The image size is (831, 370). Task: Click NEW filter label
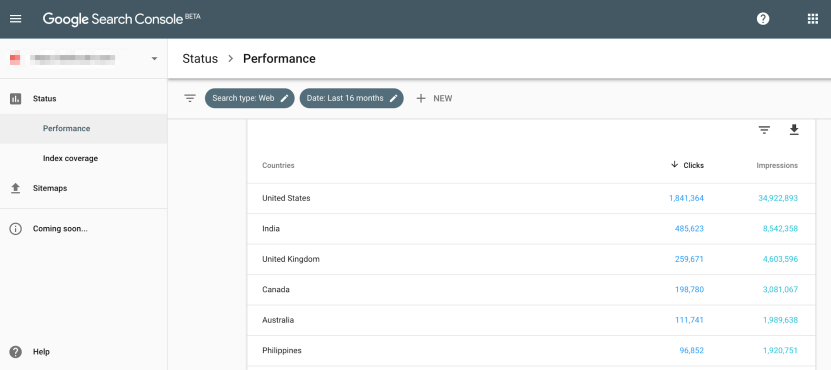[443, 98]
